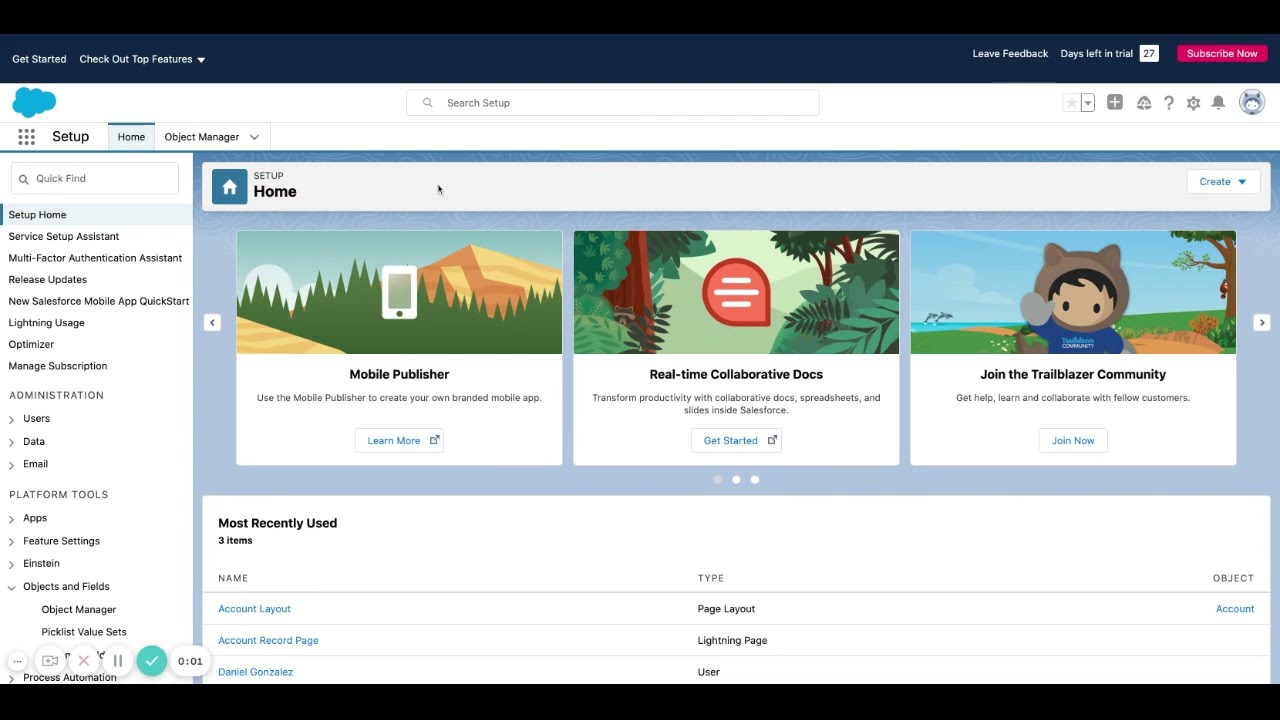Expand the Apps section

tap(12, 519)
